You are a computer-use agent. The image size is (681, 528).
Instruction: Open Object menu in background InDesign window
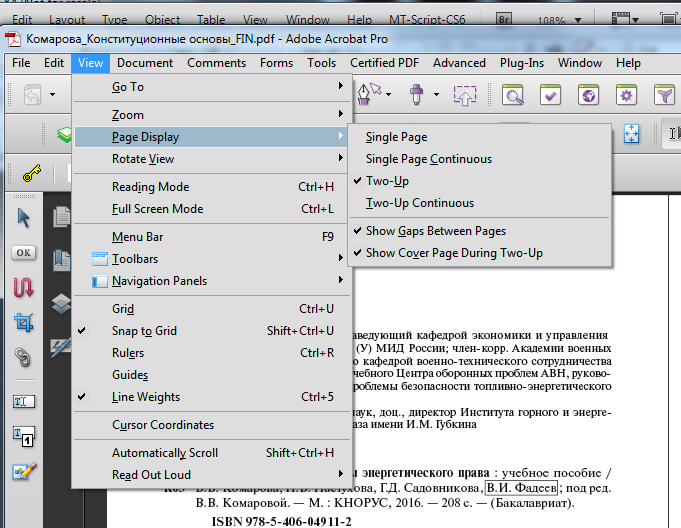[x=162, y=20]
